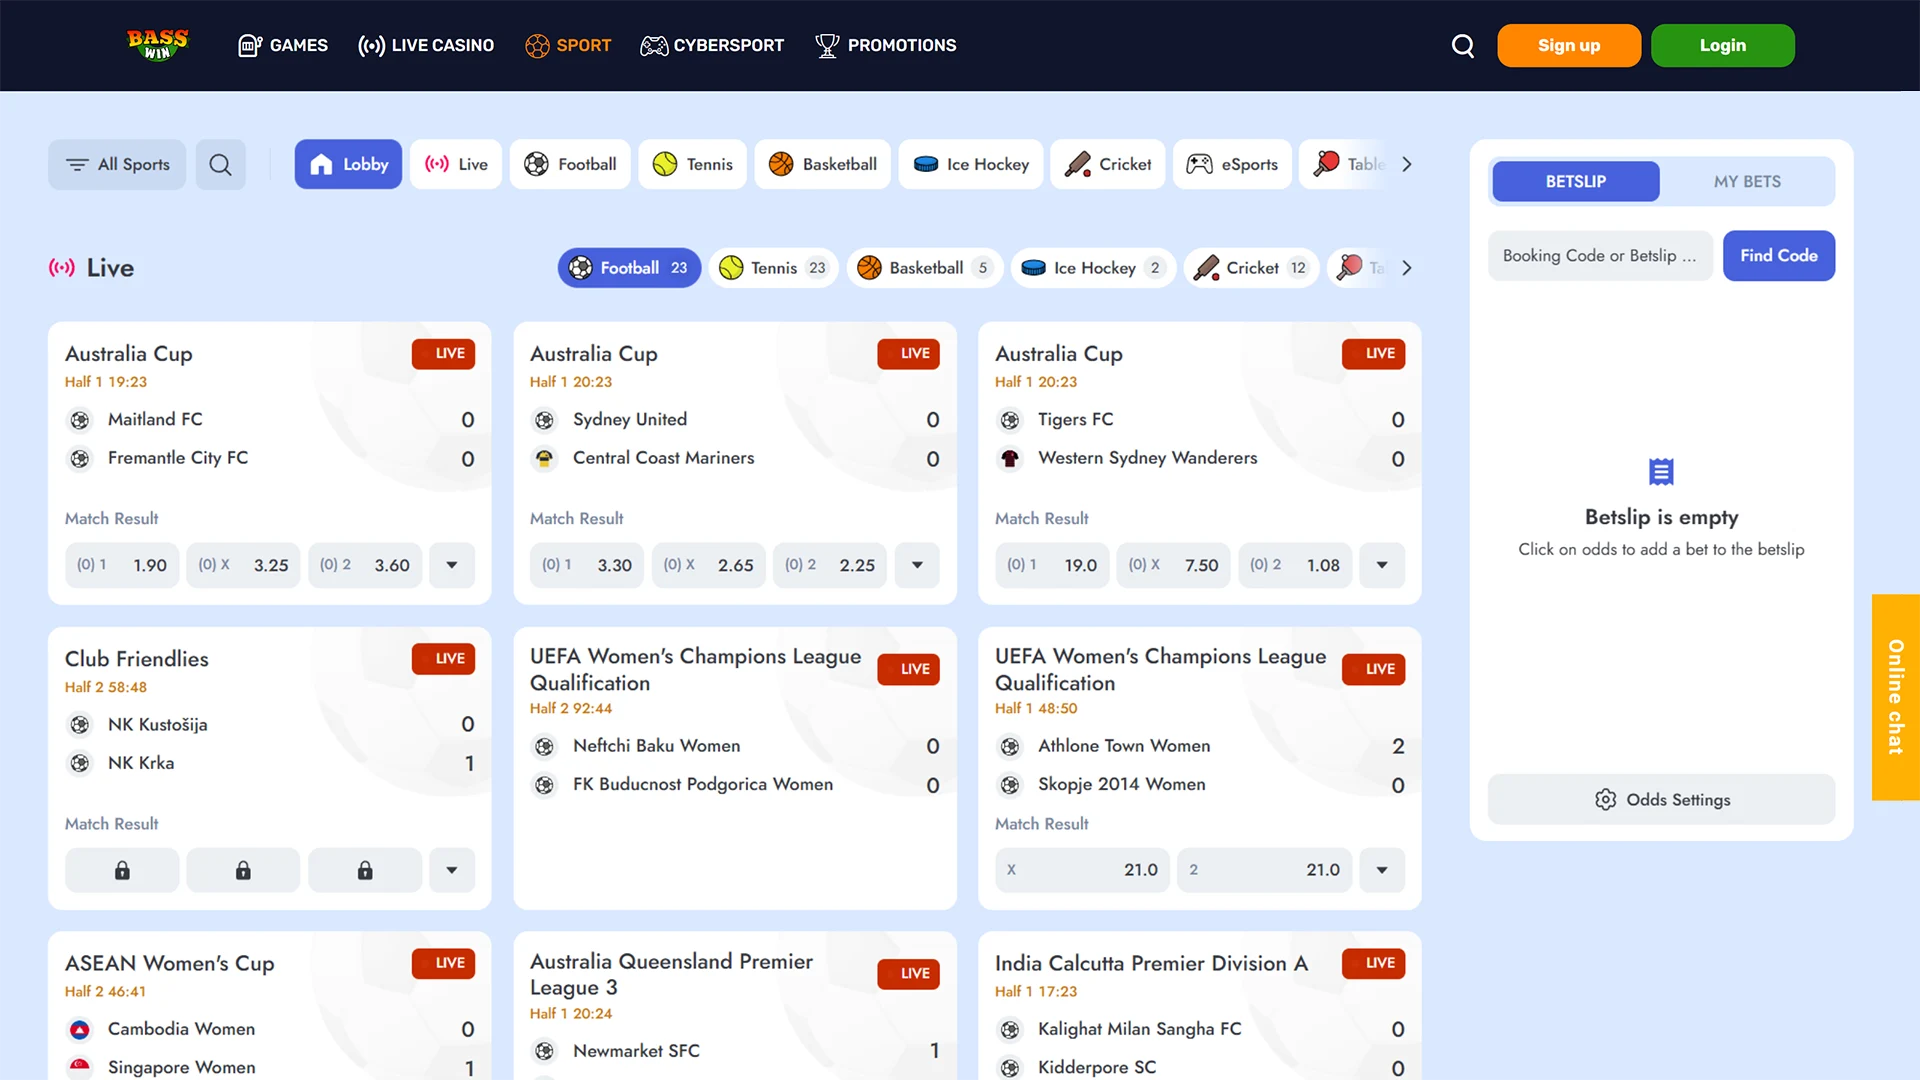The height and width of the screenshot is (1080, 1920).
Task: Select eSports in top sports bar
Action: (1232, 164)
